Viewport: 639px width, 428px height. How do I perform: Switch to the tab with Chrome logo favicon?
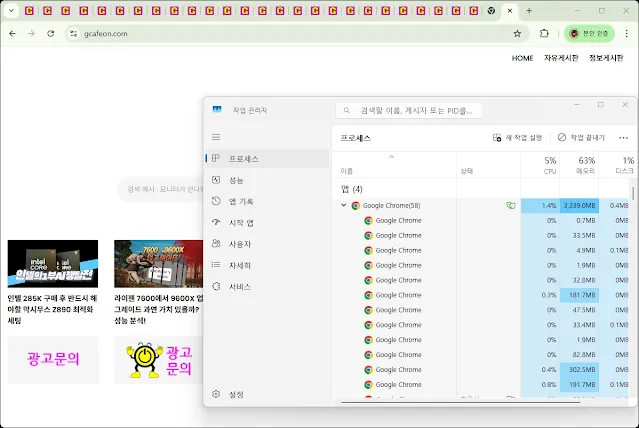coord(491,11)
